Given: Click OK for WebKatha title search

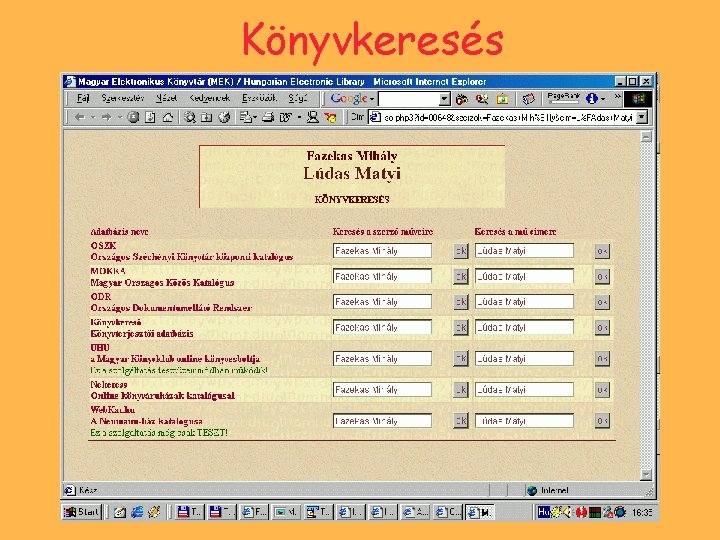Looking at the screenshot, I should pos(602,421).
